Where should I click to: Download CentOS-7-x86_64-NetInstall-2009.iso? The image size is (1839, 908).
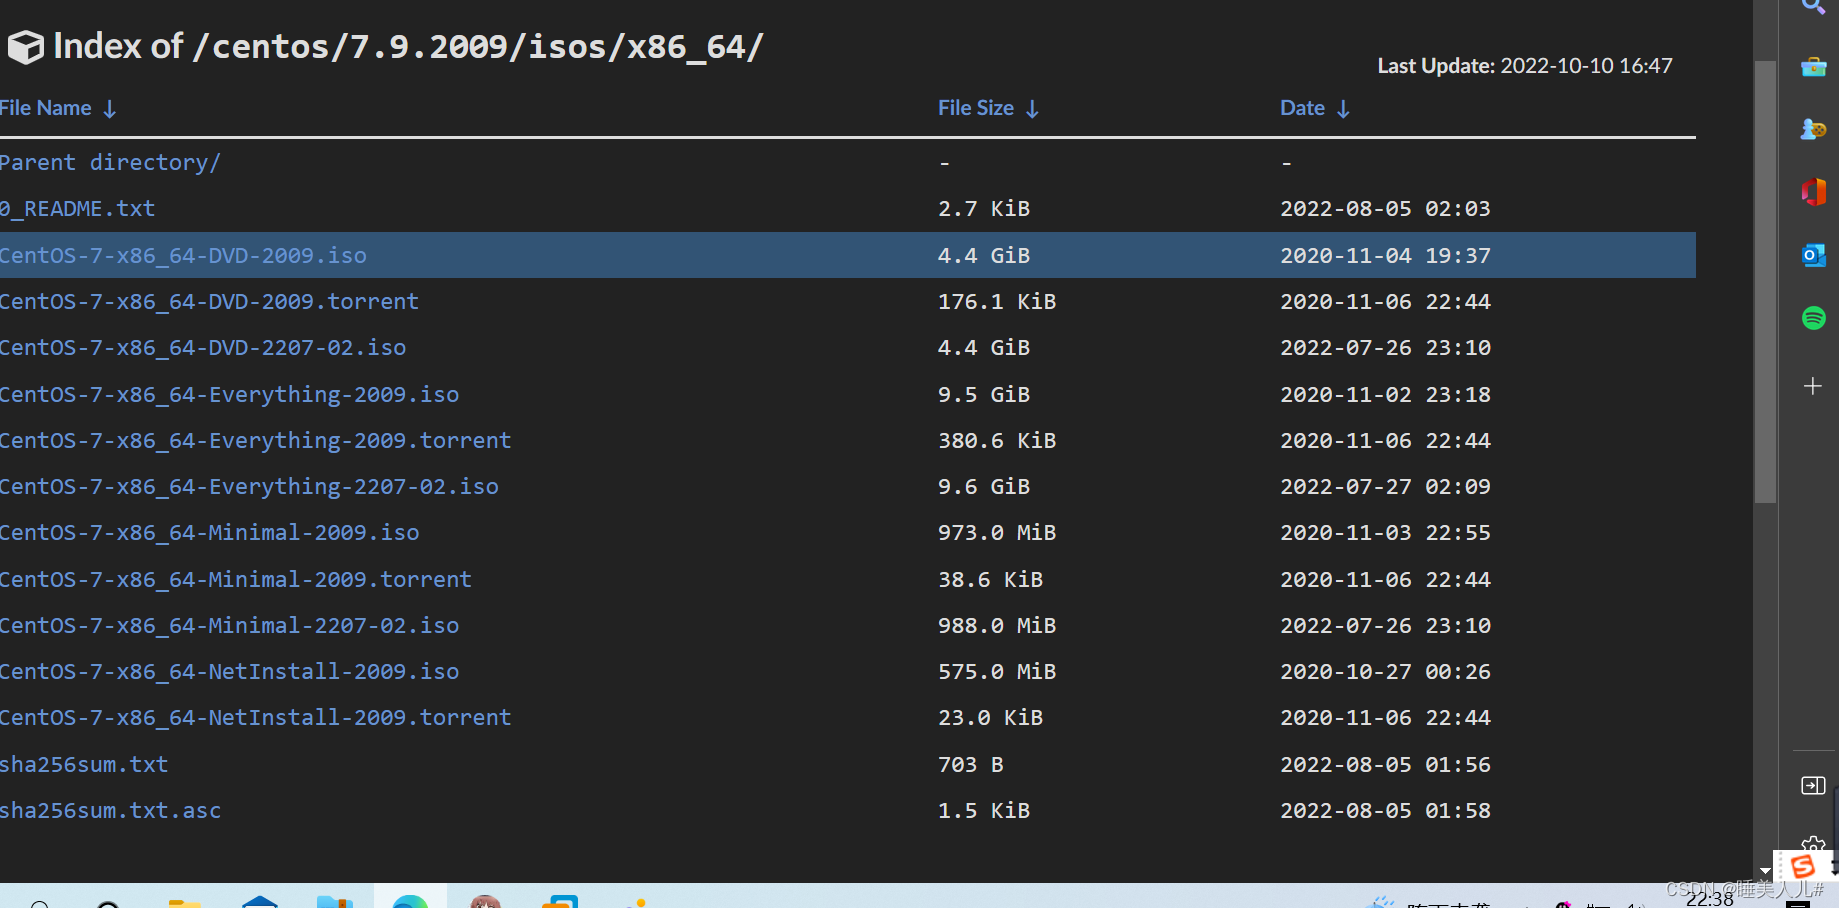pyautogui.click(x=230, y=671)
